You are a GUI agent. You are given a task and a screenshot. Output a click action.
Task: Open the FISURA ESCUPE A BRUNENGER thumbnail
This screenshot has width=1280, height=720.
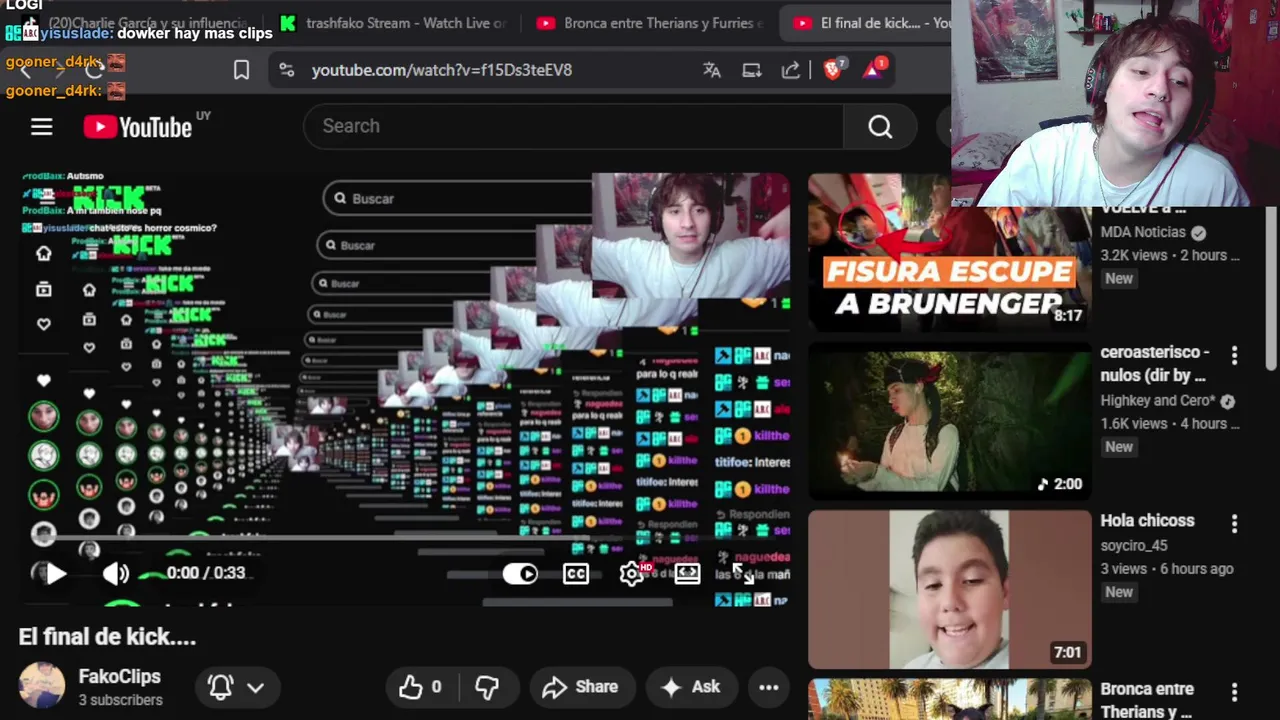(x=949, y=252)
